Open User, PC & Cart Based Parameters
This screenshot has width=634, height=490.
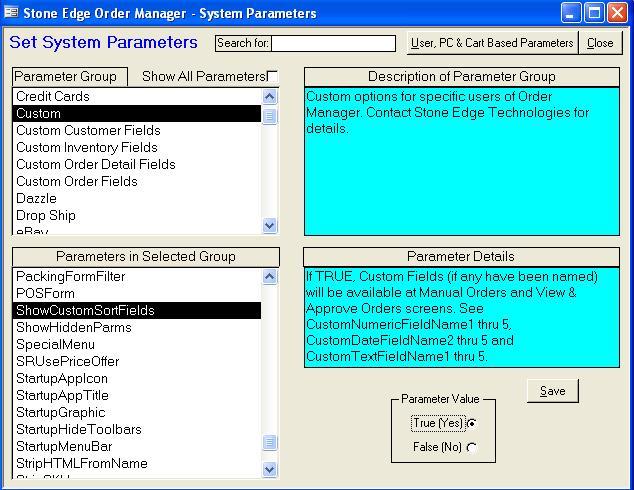point(492,43)
